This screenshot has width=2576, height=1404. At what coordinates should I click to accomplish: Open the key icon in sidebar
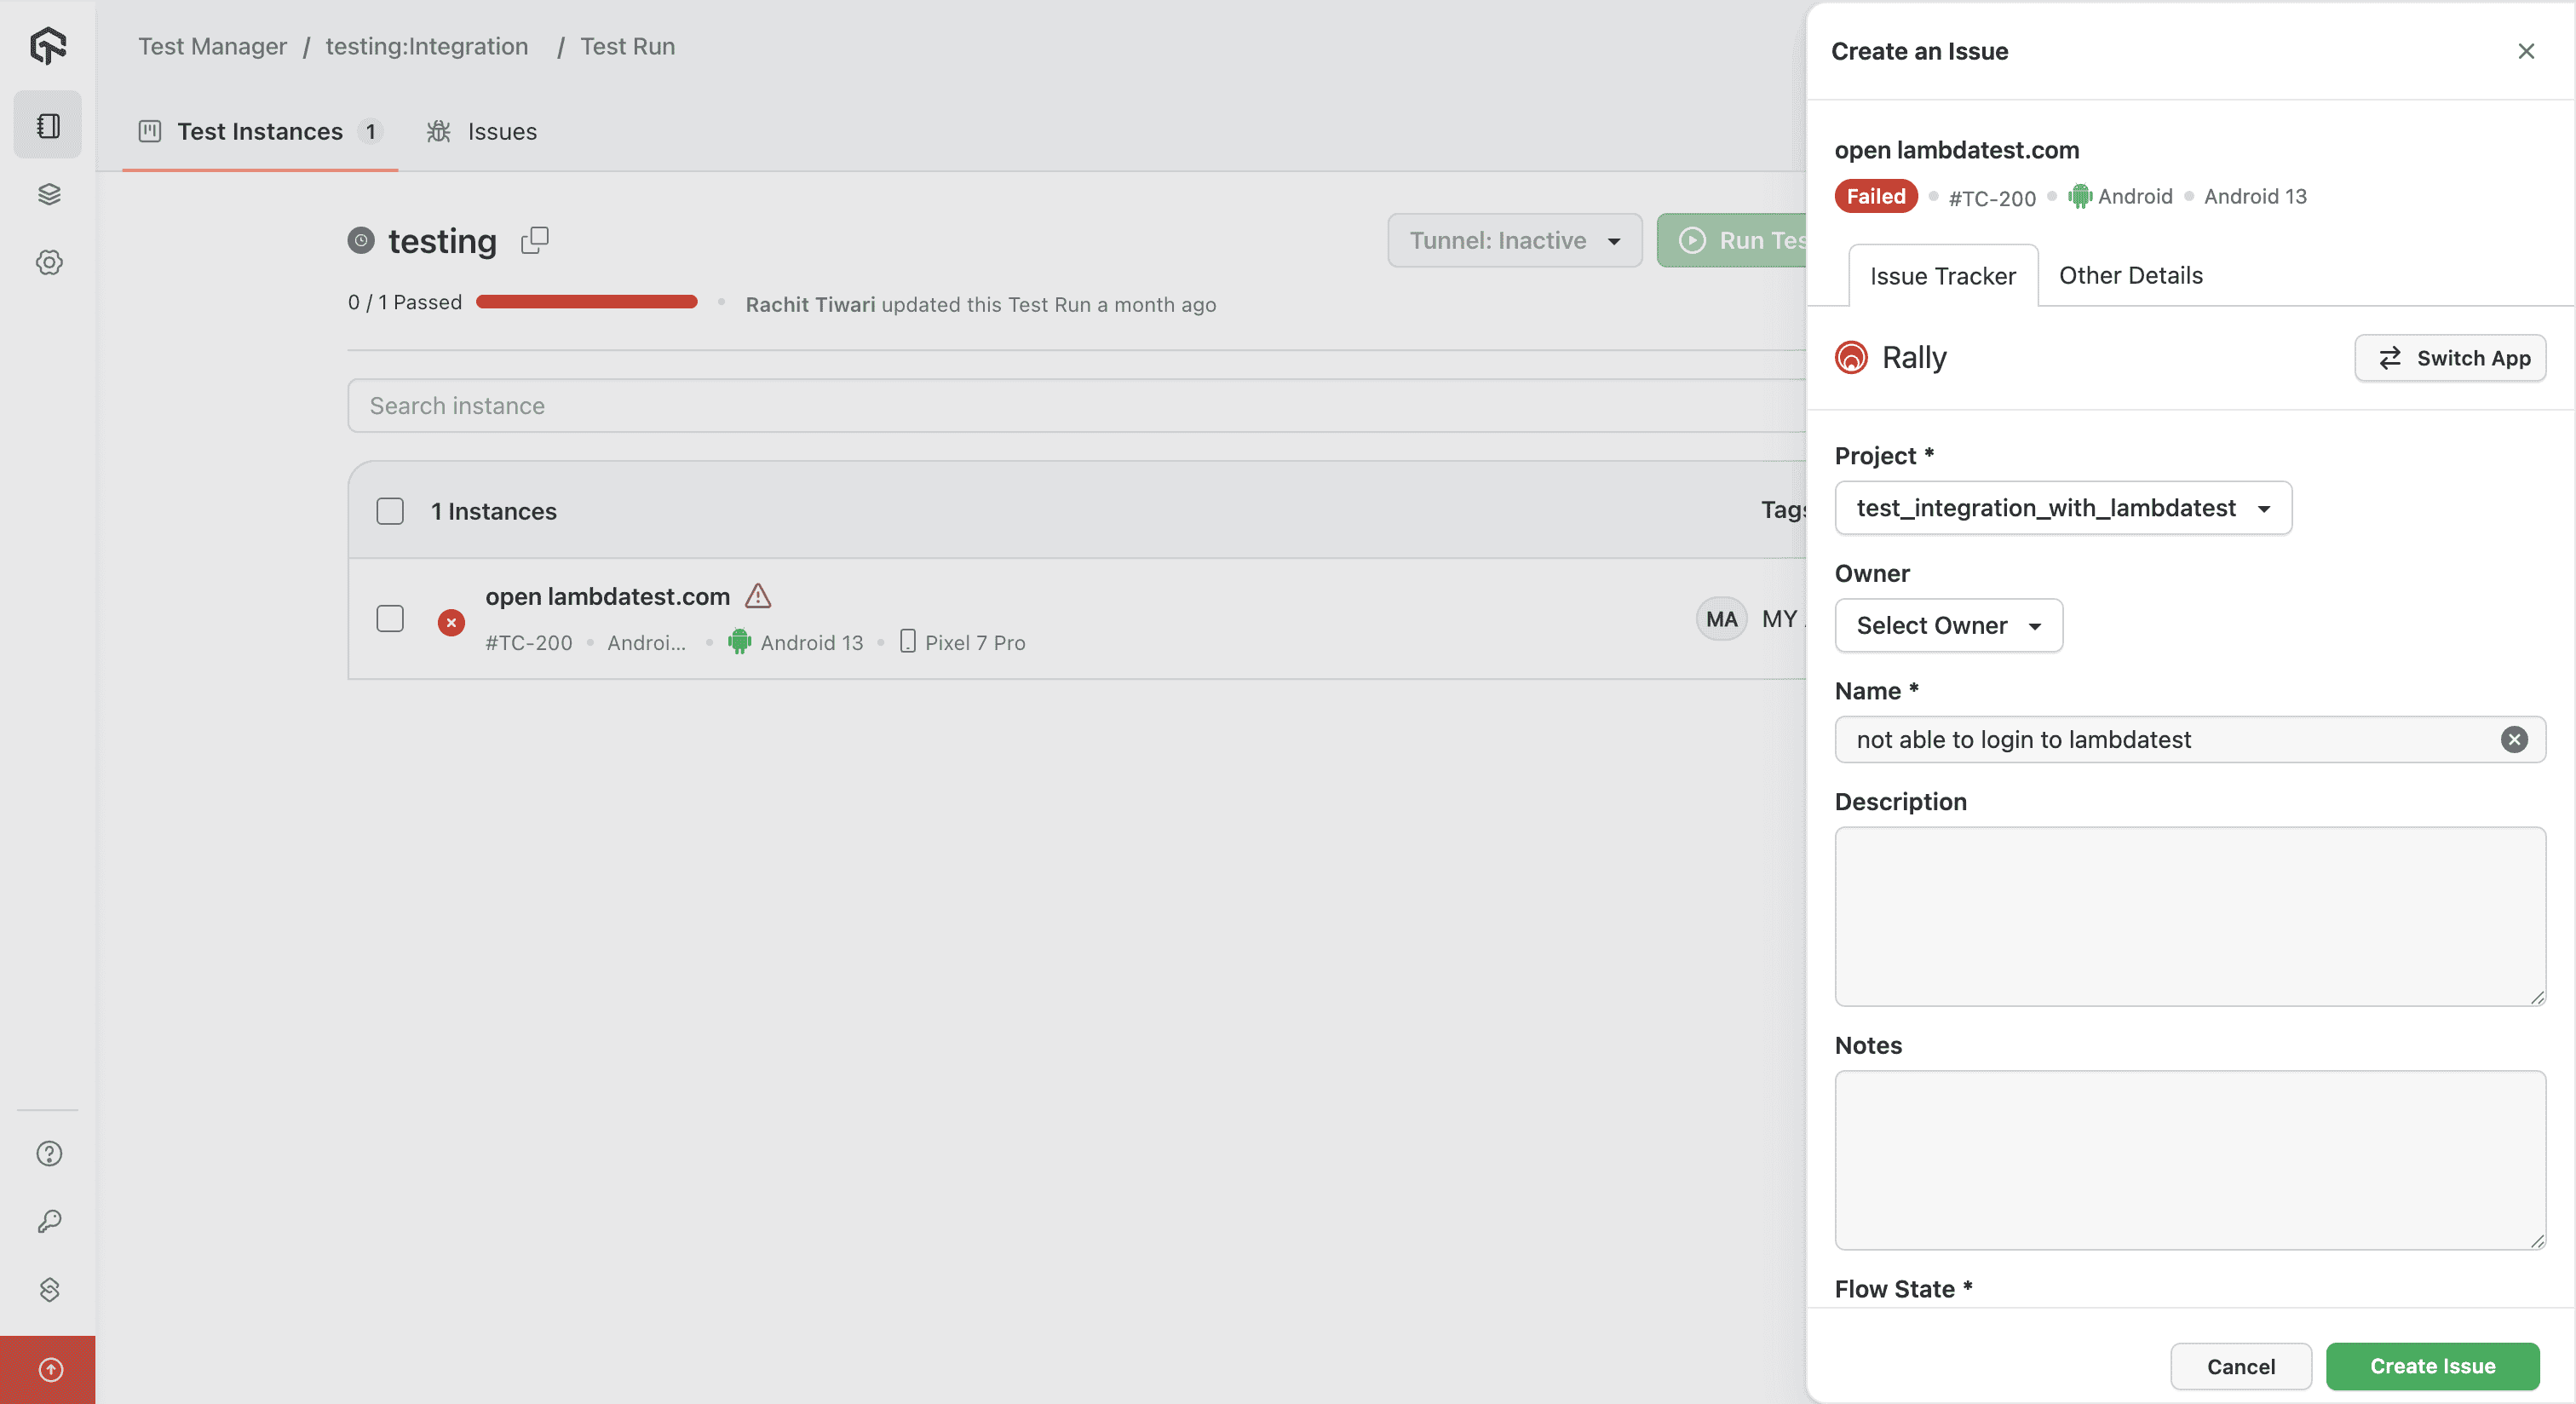[x=49, y=1221]
